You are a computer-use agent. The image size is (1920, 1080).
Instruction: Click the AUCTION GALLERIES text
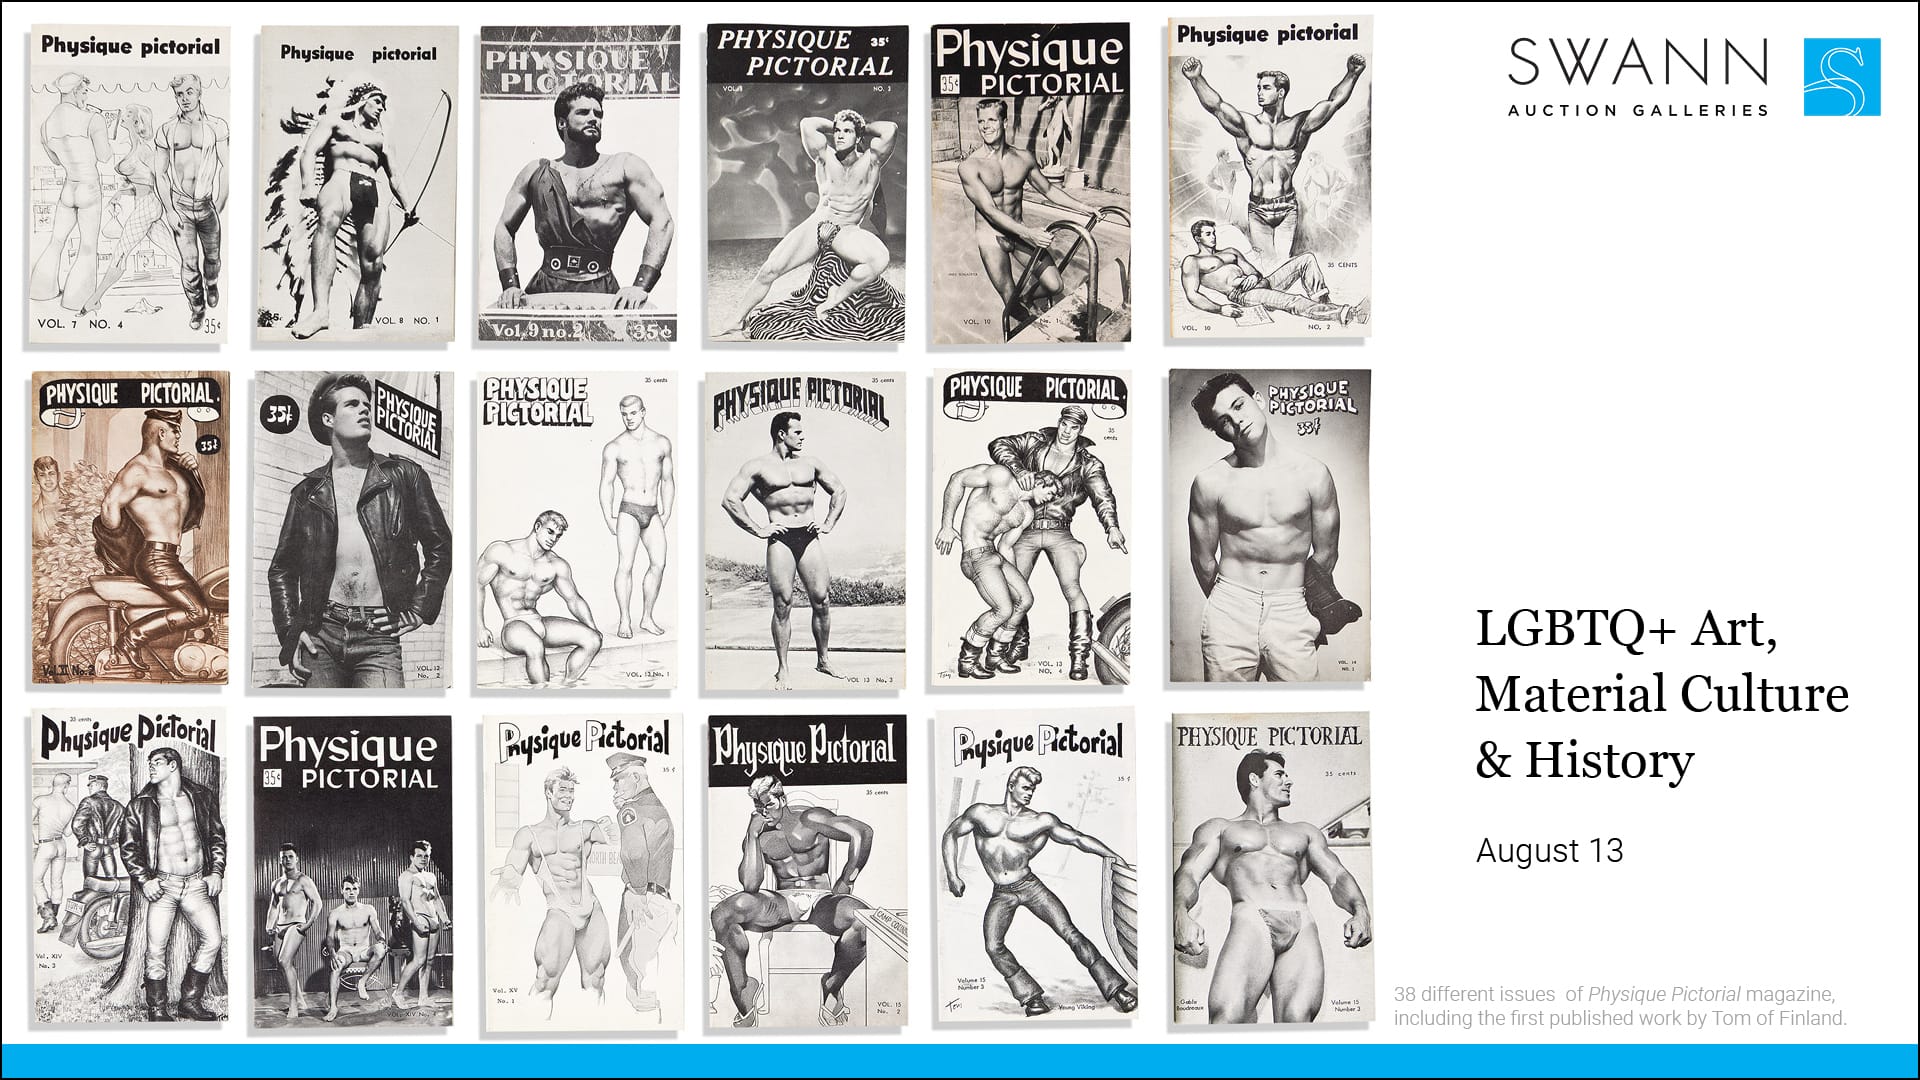click(1638, 110)
